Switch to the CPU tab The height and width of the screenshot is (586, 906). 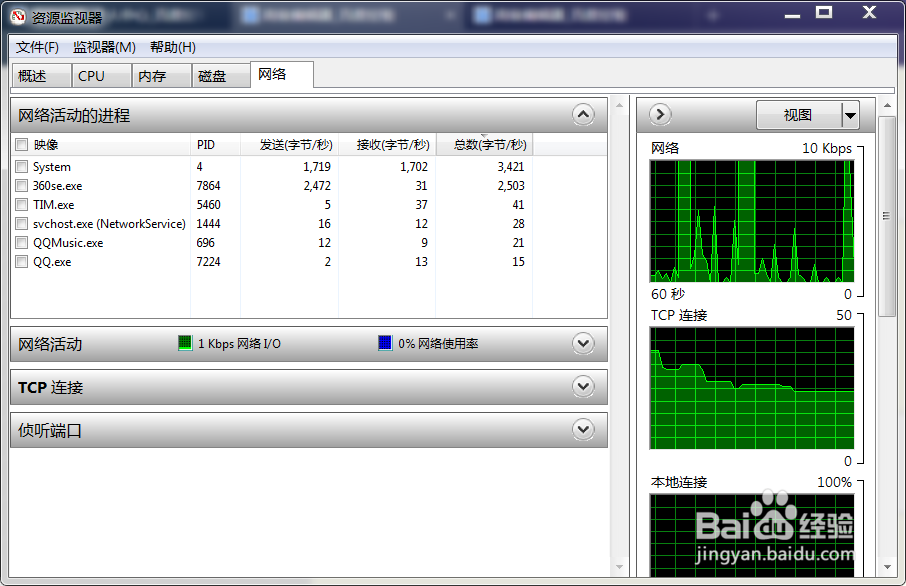point(102,76)
